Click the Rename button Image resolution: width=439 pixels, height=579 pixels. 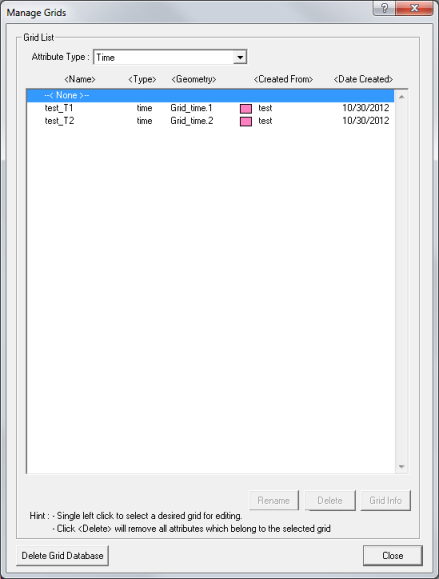274,500
